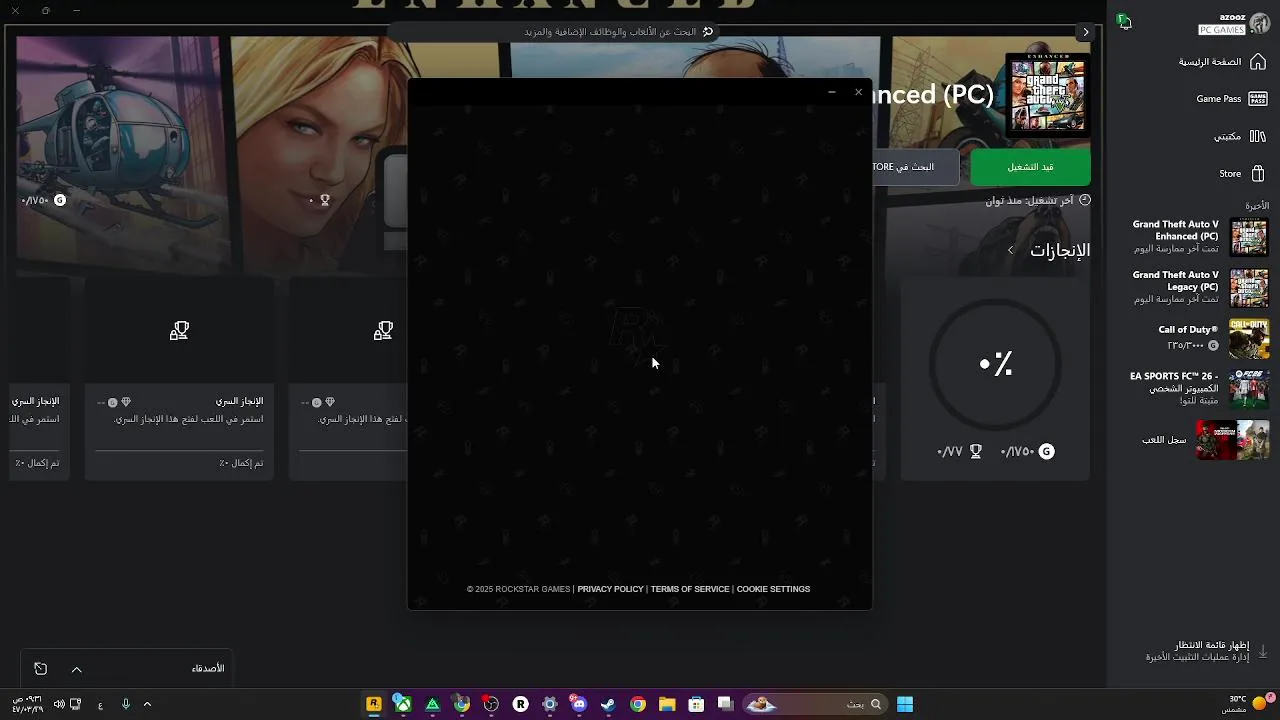Expand the Friends (الأصدقاء) panel chevron
The image size is (1280, 720).
click(76, 669)
